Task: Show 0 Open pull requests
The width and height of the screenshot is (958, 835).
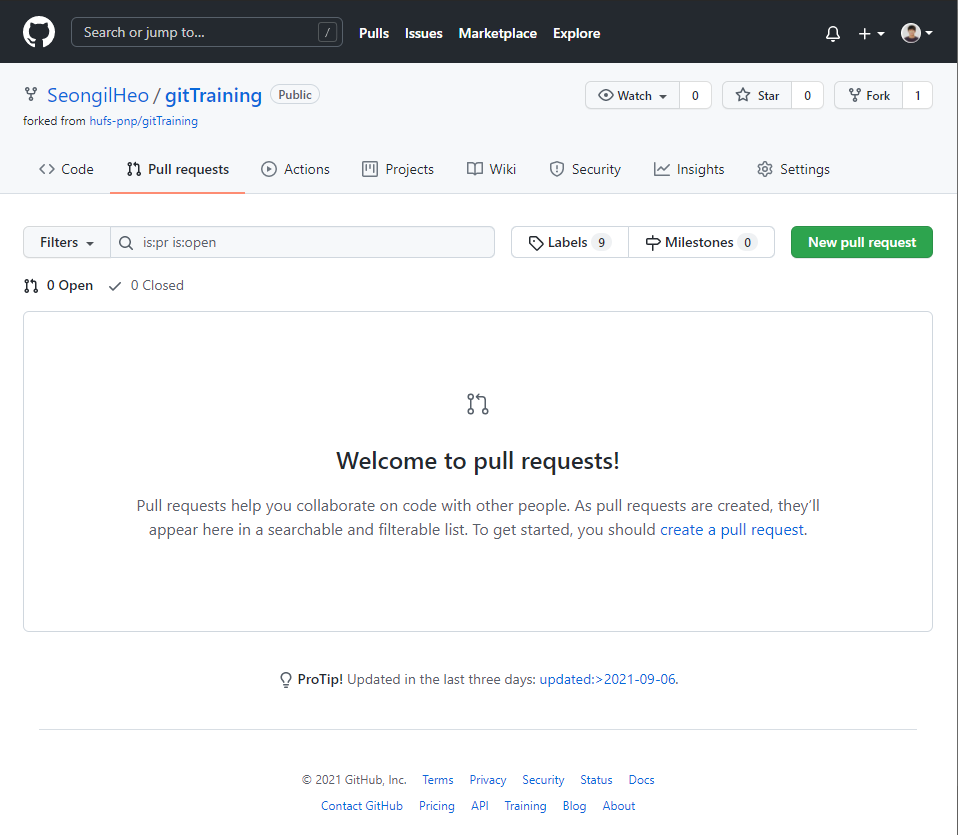Action: click(59, 285)
